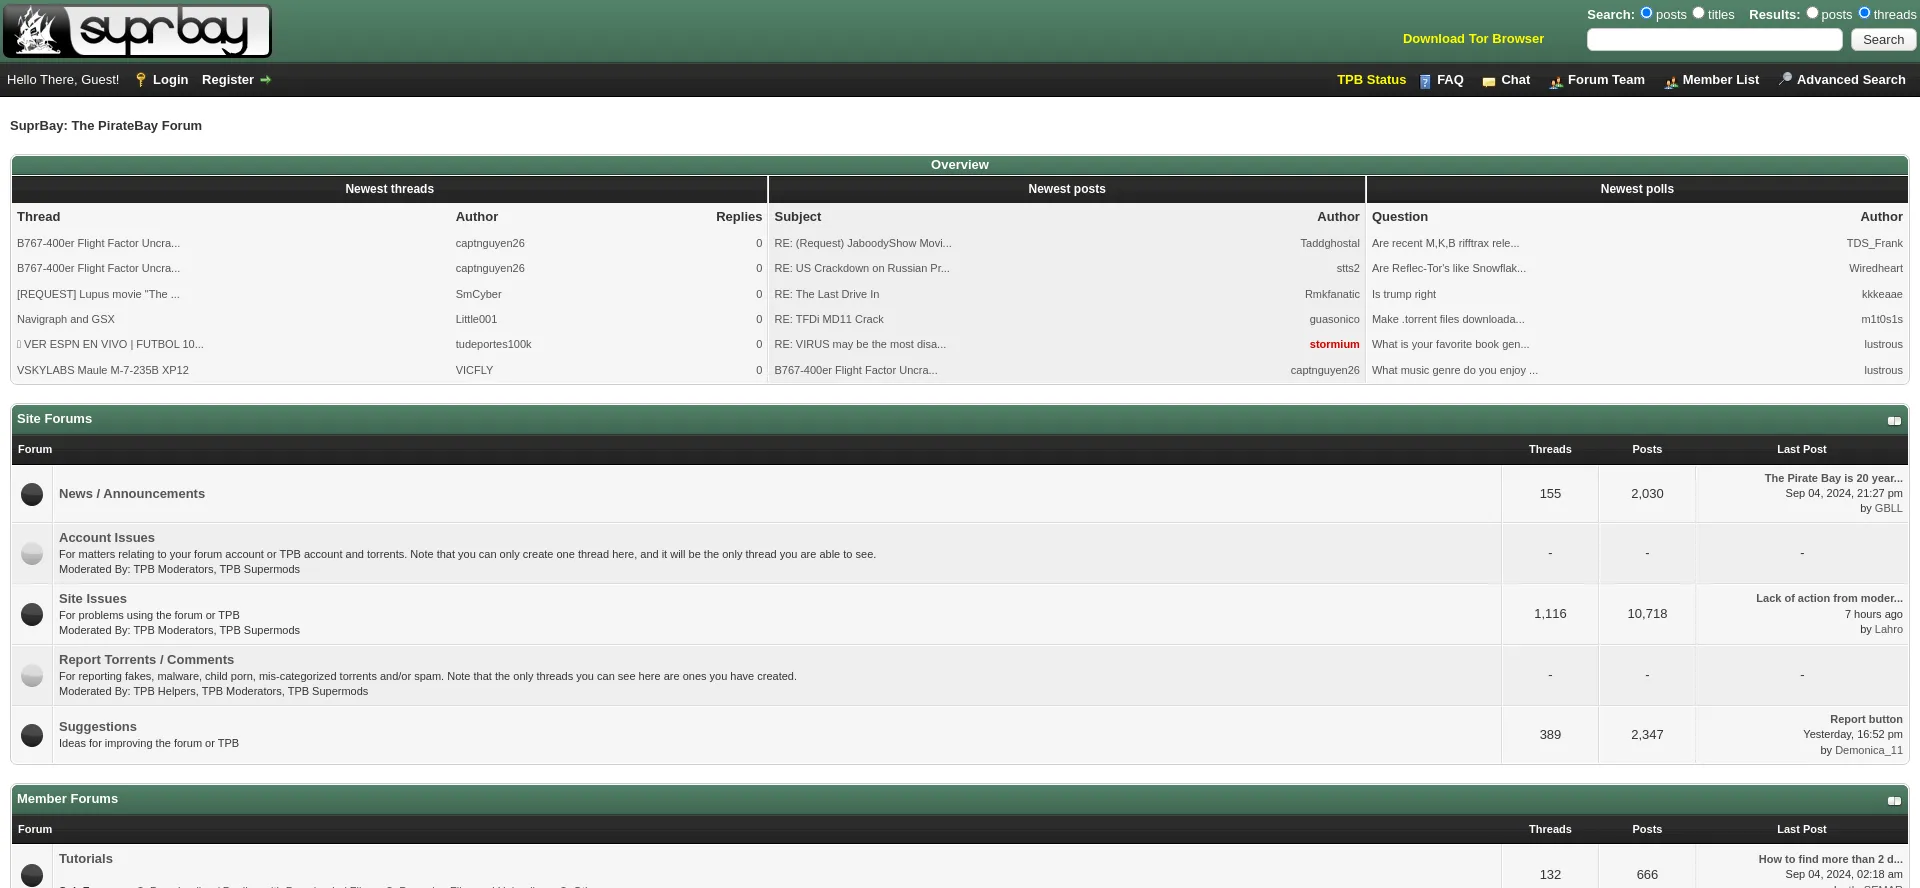This screenshot has height=888, width=1920.
Task: Open author profile 'TDS_Frank'
Action: click(x=1875, y=243)
